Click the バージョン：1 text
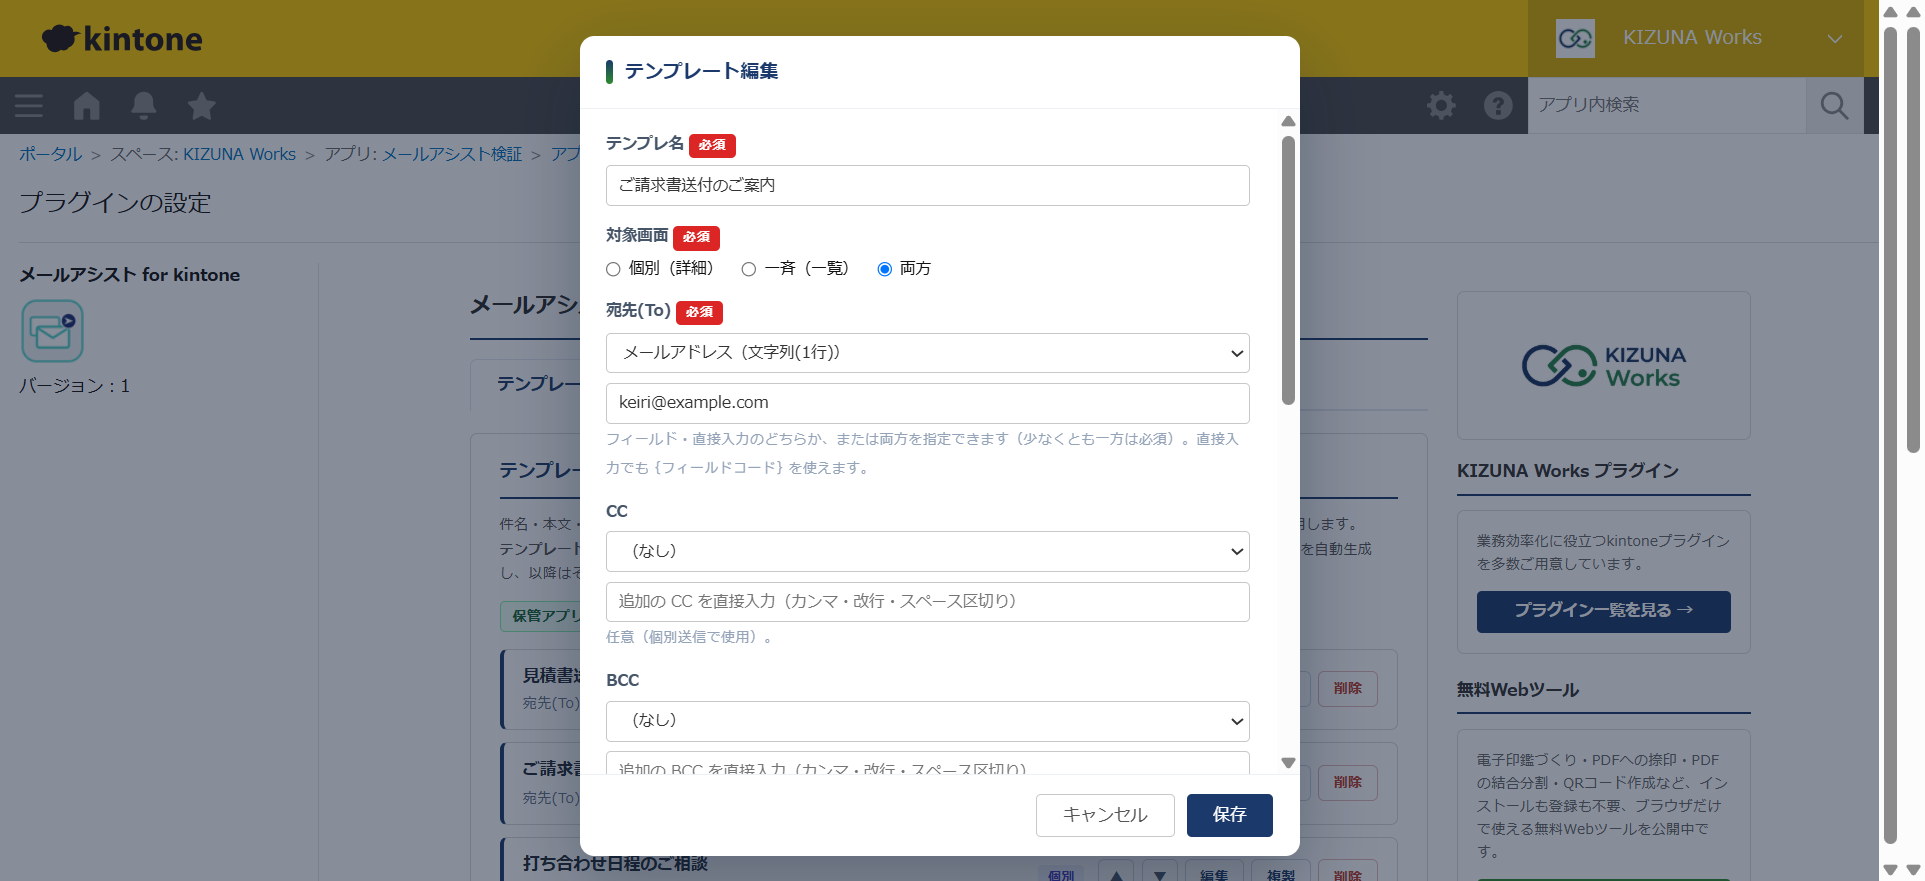1925x881 pixels. (x=75, y=386)
